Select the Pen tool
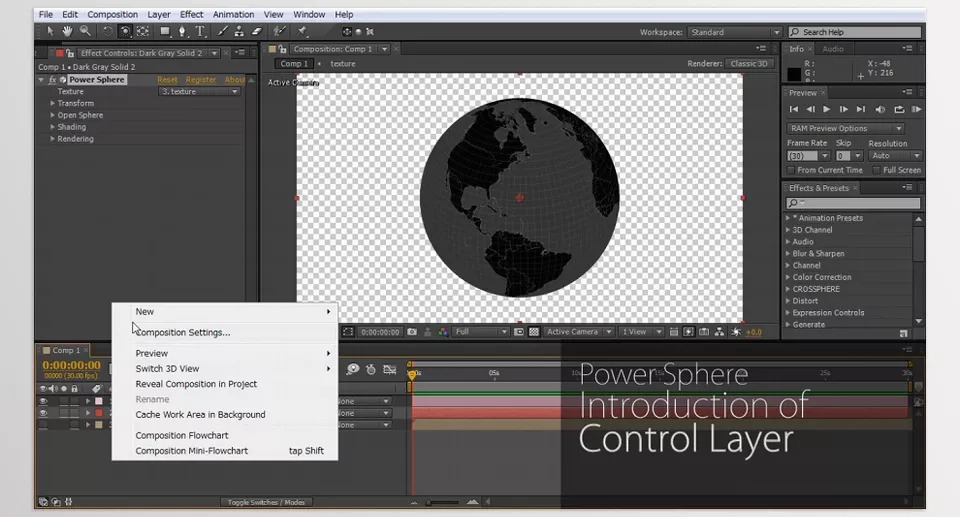 pos(182,31)
